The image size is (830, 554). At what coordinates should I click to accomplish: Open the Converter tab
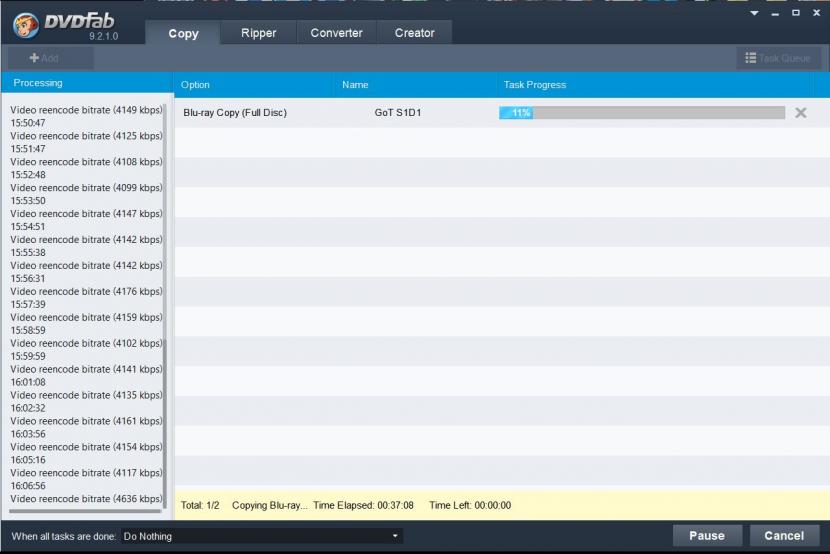[336, 33]
